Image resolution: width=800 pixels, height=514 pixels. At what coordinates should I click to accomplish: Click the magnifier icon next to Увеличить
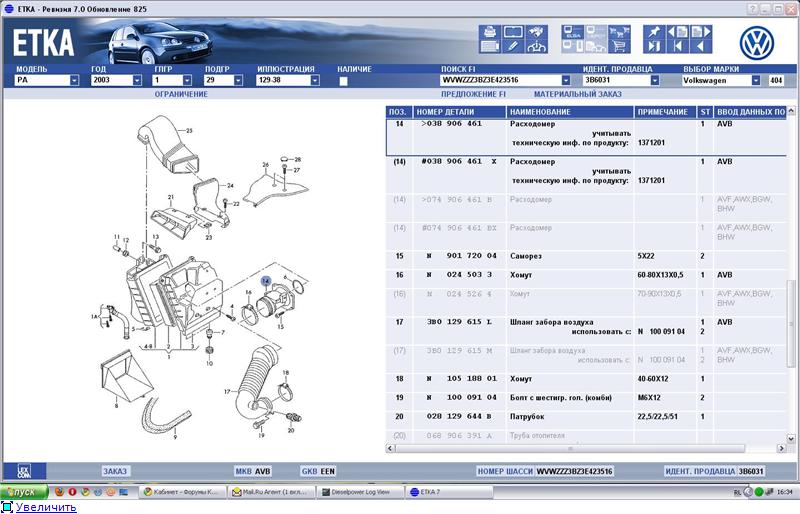coord(7,507)
